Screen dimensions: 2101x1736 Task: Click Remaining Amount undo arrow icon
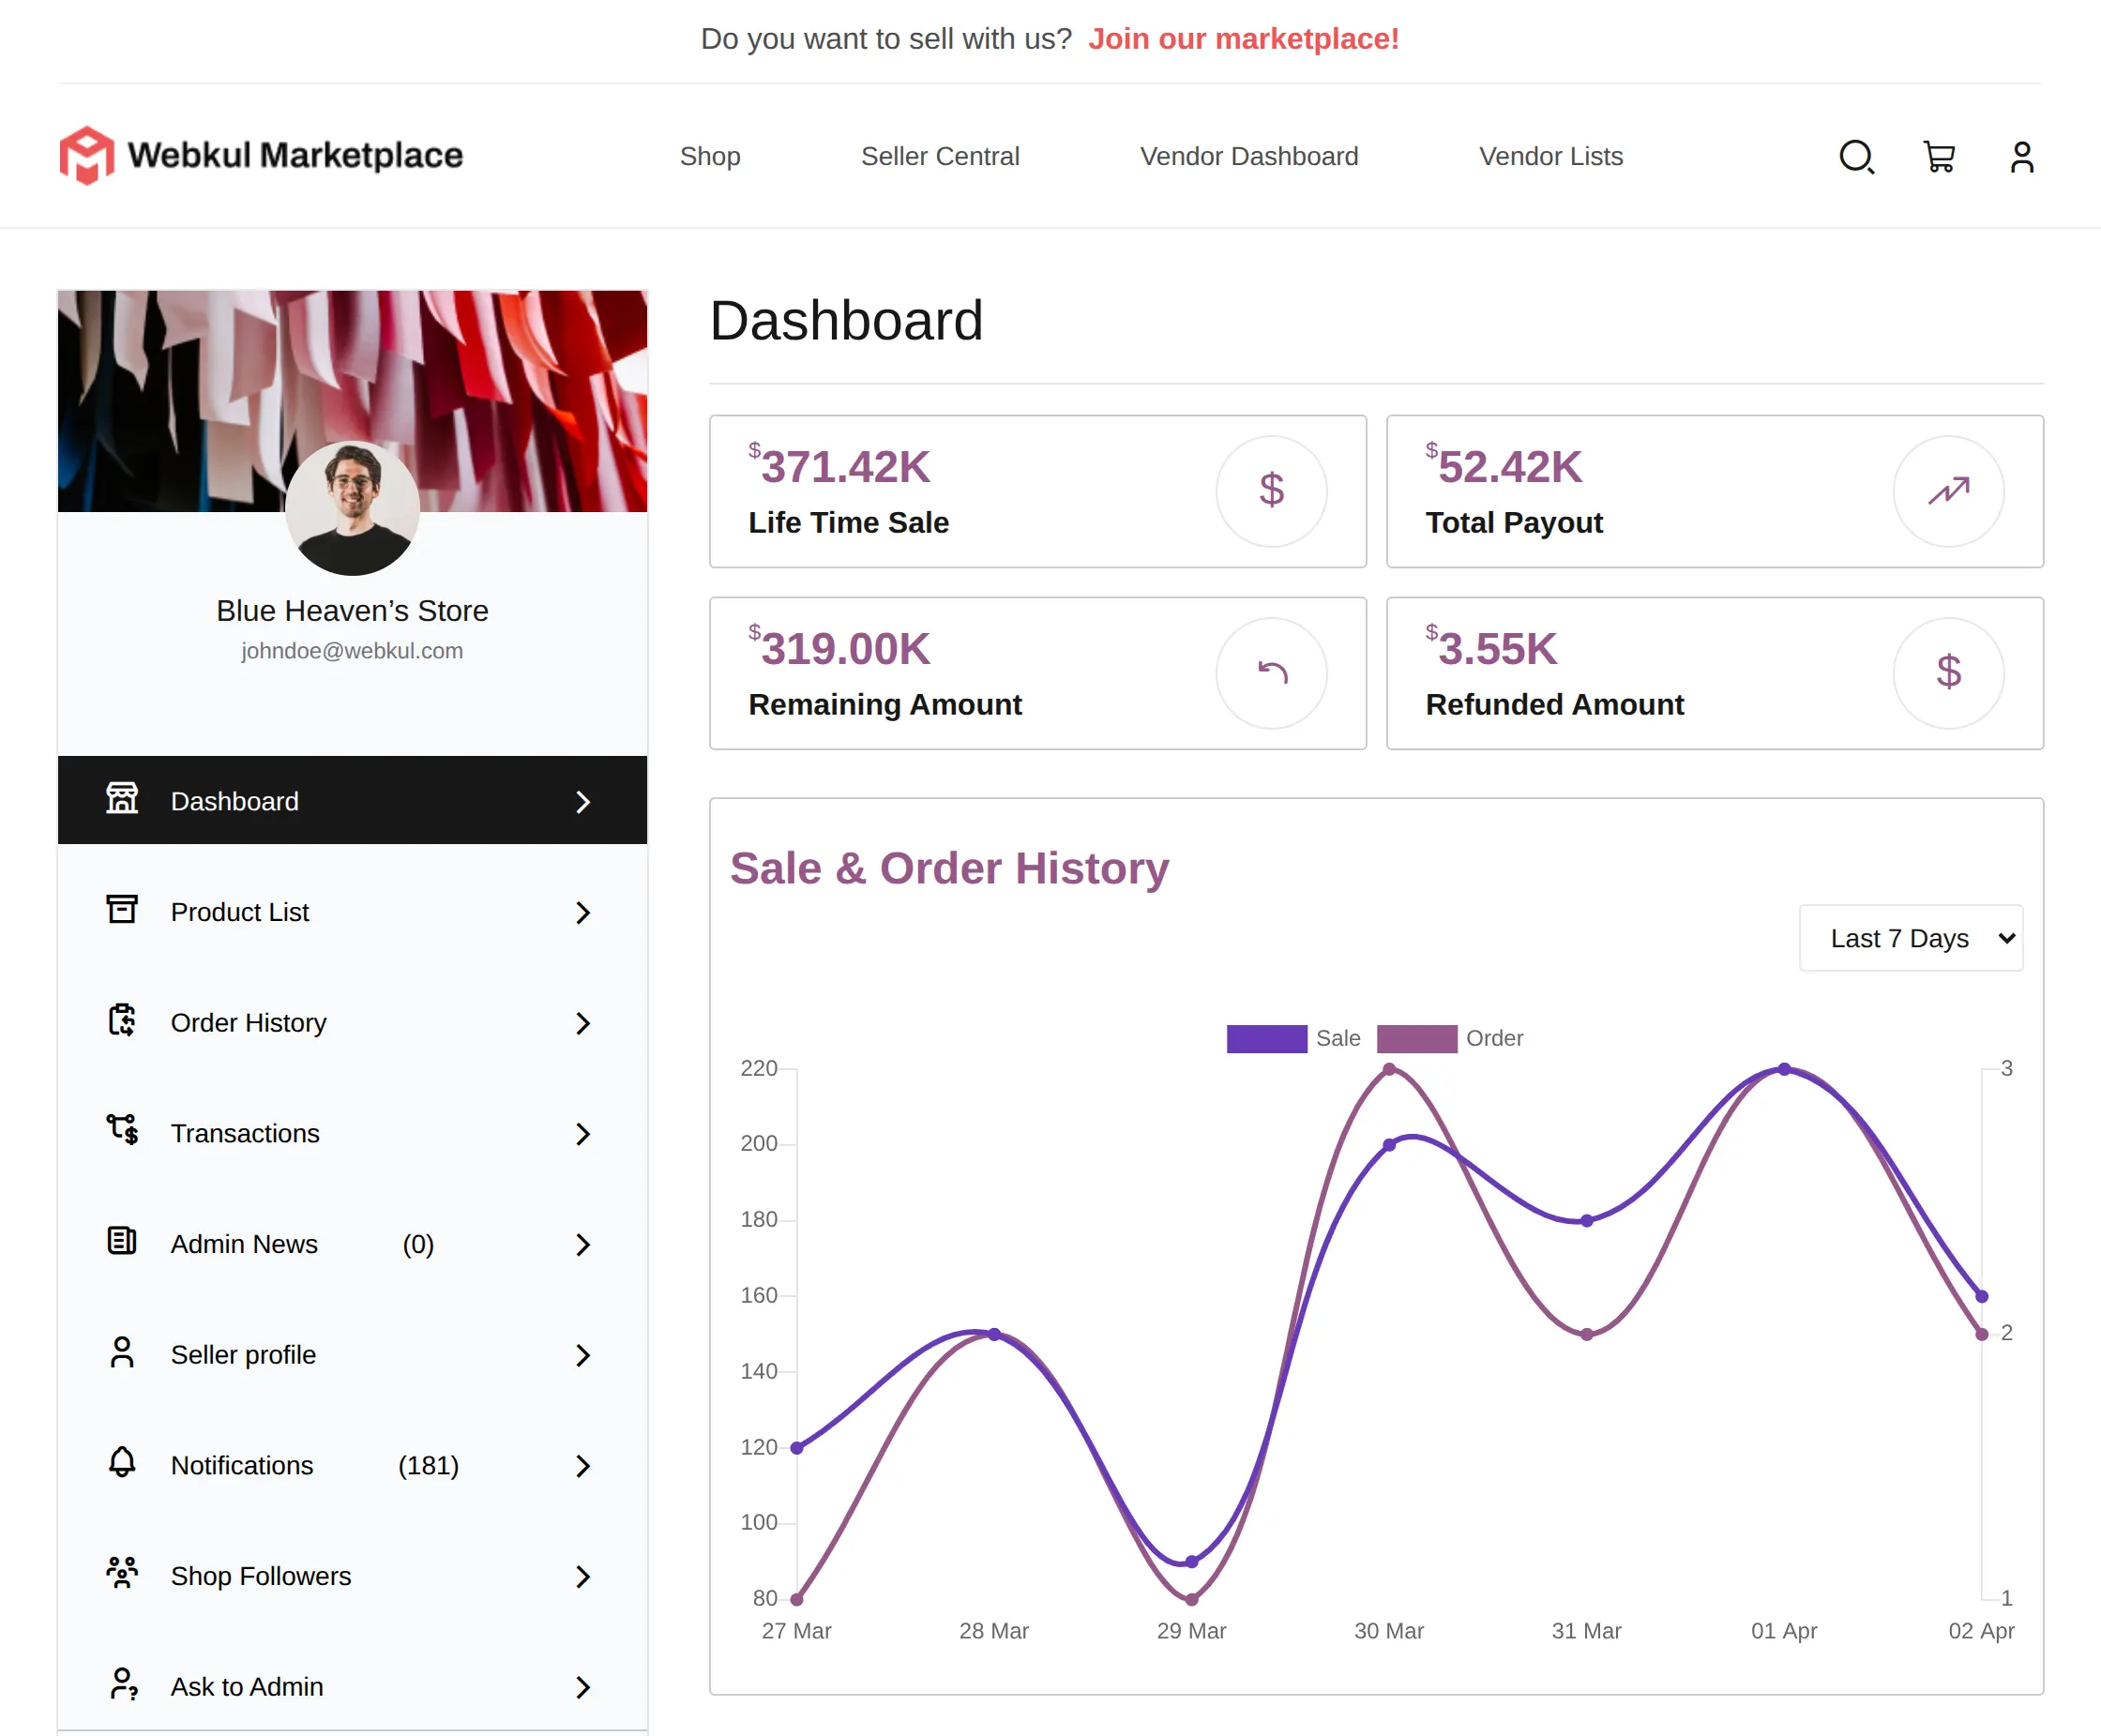click(x=1271, y=673)
